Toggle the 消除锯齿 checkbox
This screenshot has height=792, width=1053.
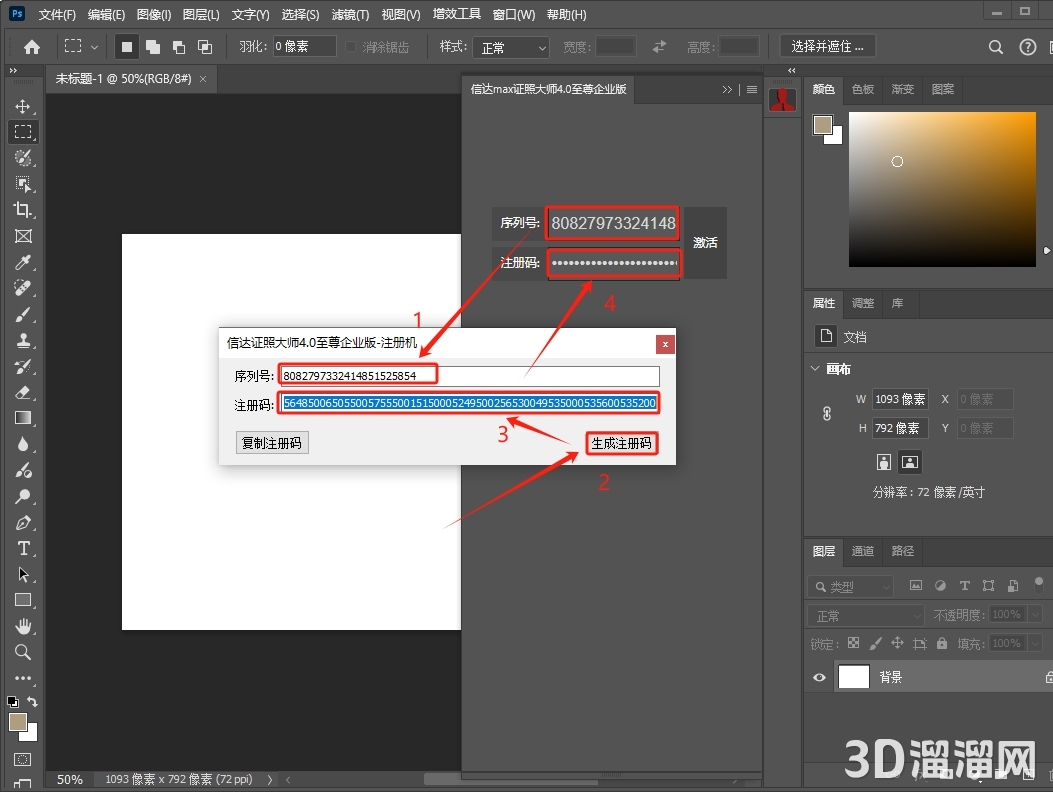click(351, 47)
